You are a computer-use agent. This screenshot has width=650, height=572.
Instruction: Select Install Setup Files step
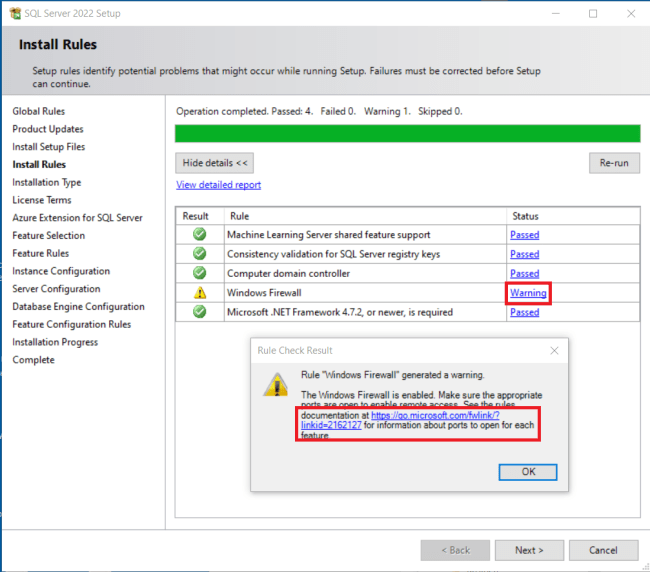coord(49,147)
